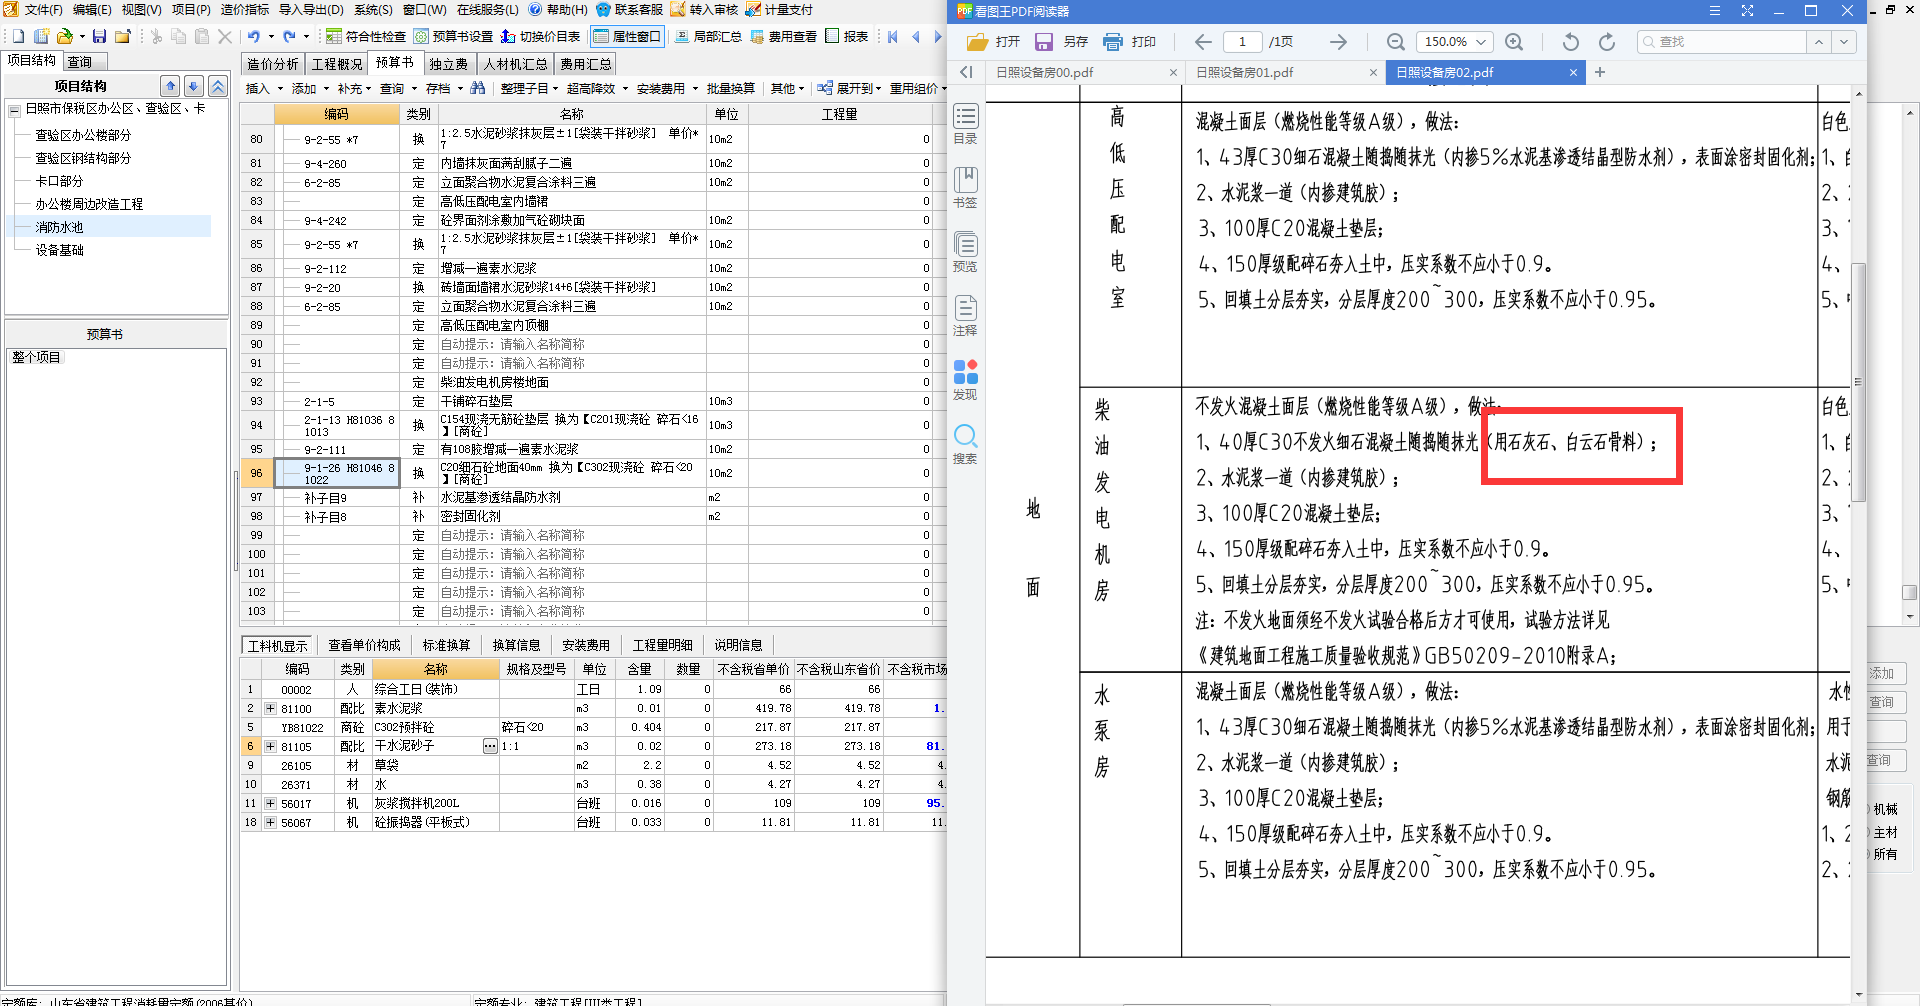
Task: Click the double-up collapse icon in 项目结构 header
Action: click(x=217, y=86)
